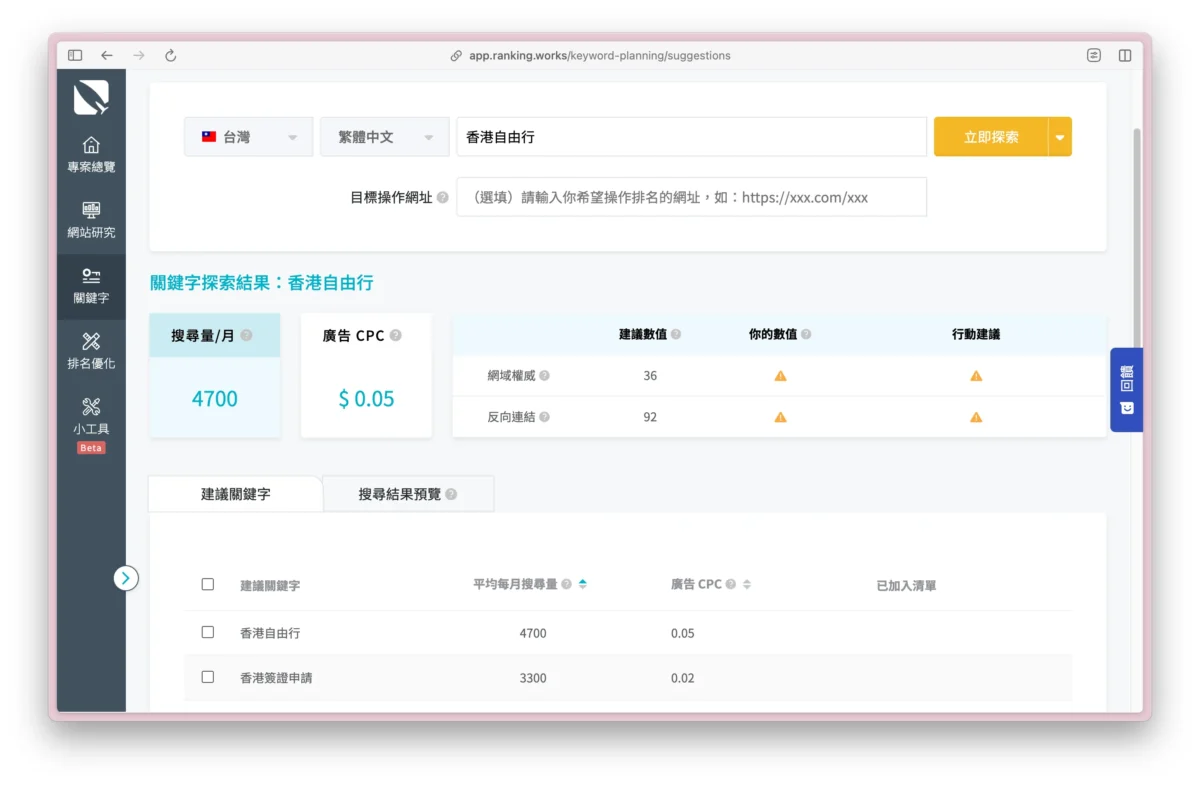Click help icon next to 你的數值
The height and width of the screenshot is (785, 1200).
click(x=806, y=334)
